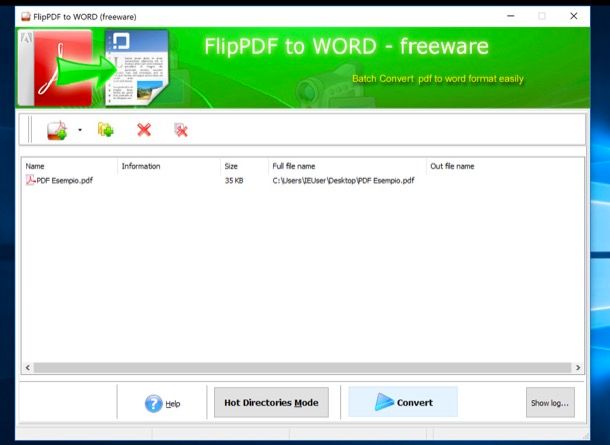Select the PDF Esempio.pdf file row
Screen dimensions: 610x445
(x=303, y=180)
